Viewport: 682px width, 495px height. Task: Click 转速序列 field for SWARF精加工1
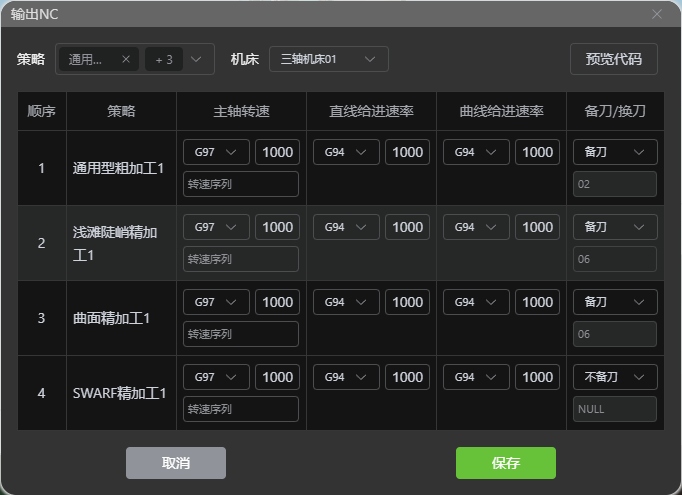[x=241, y=409]
